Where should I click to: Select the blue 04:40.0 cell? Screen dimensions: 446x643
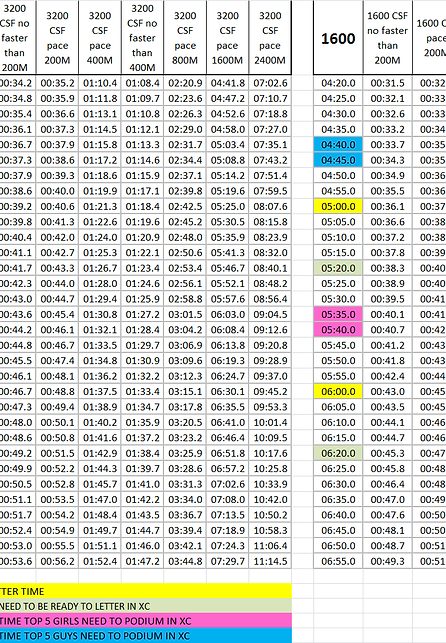tap(338, 145)
